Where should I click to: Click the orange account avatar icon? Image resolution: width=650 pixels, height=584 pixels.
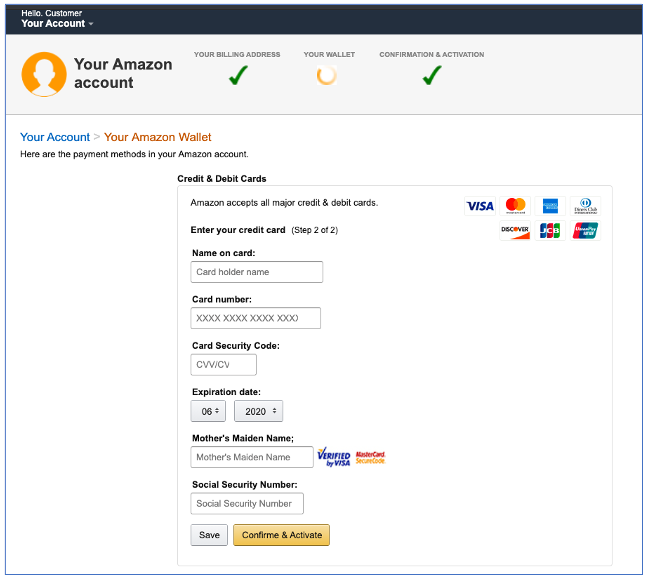pos(44,74)
